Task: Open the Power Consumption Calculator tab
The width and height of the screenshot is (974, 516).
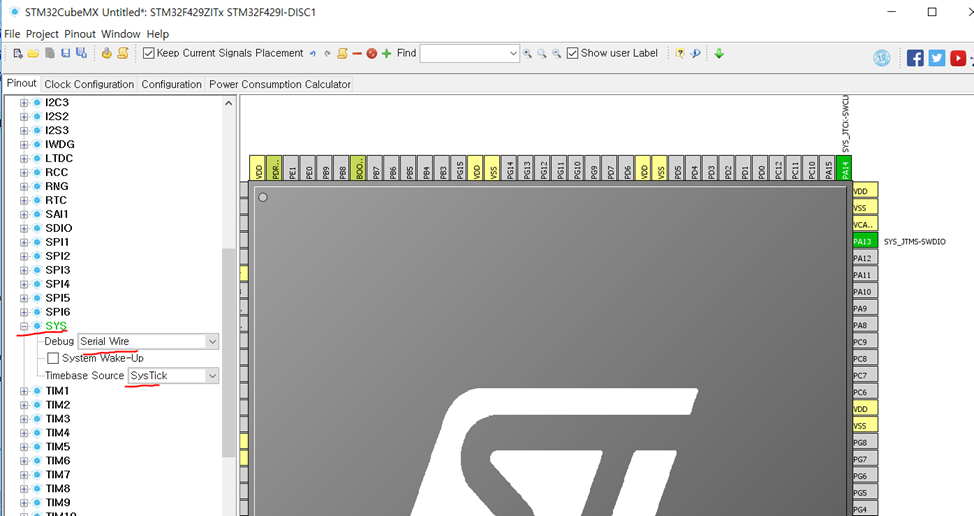Action: click(x=280, y=84)
